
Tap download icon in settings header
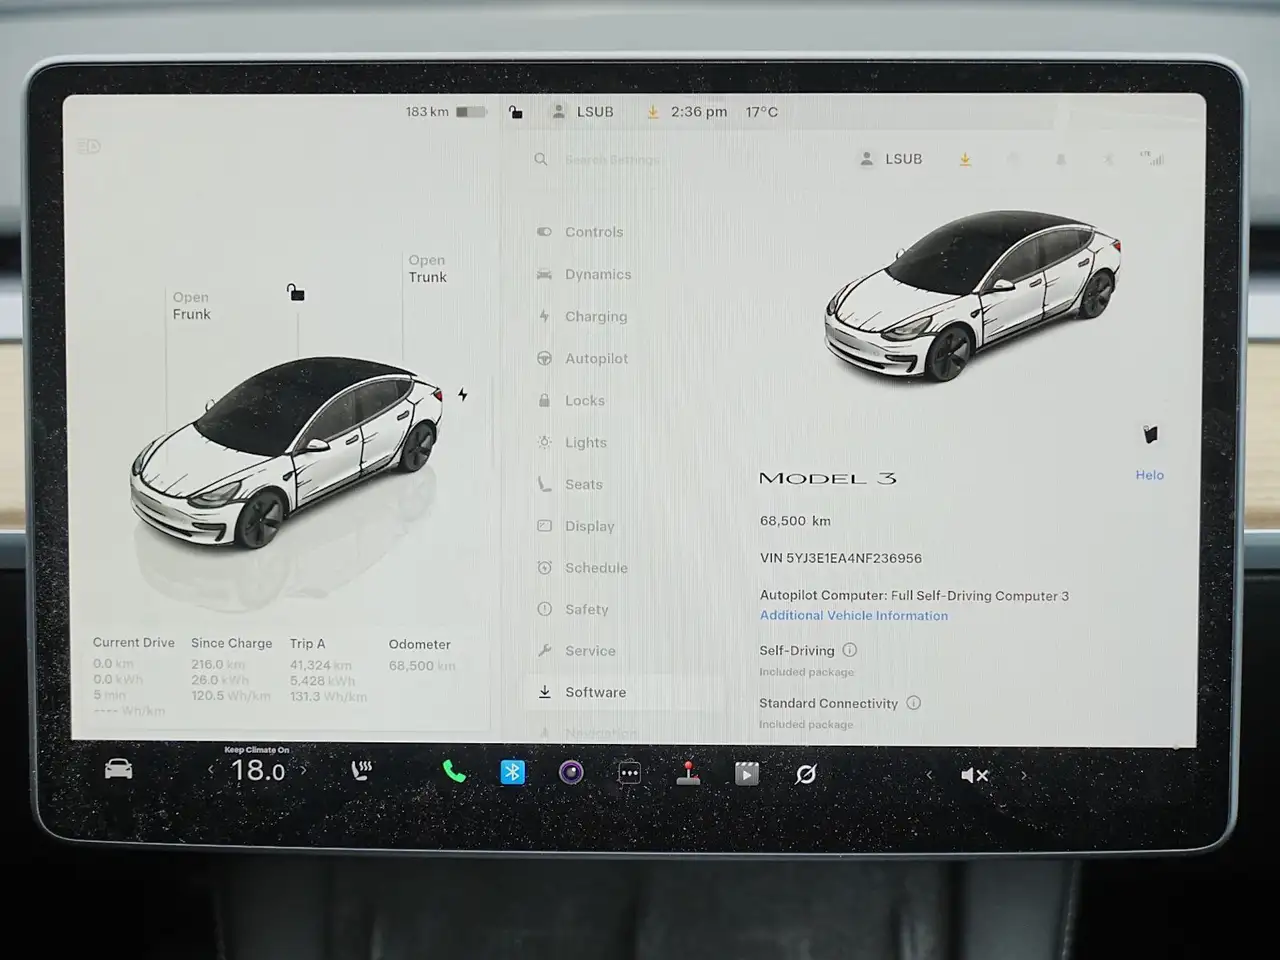[965, 159]
